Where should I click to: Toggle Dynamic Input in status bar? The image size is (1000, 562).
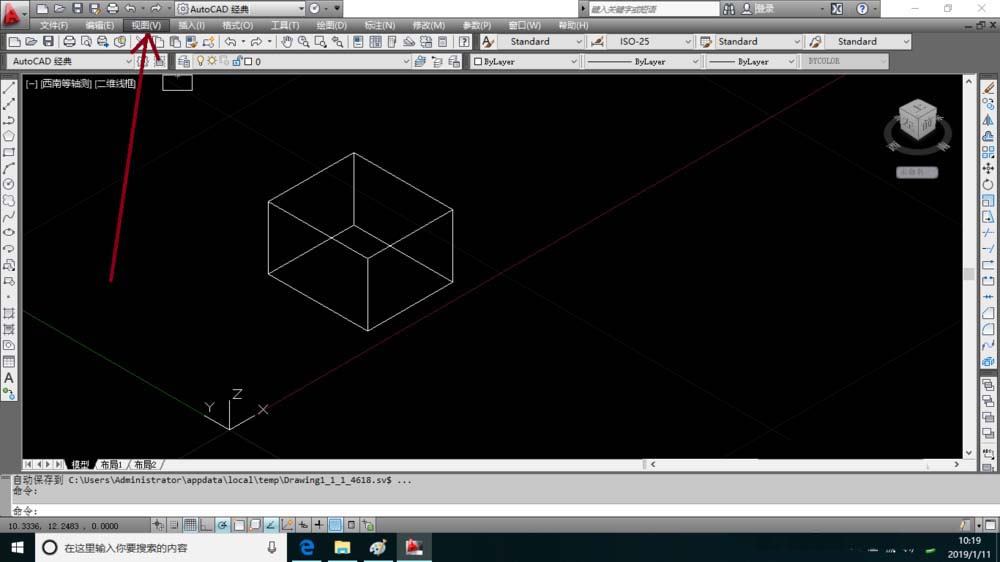[303, 525]
